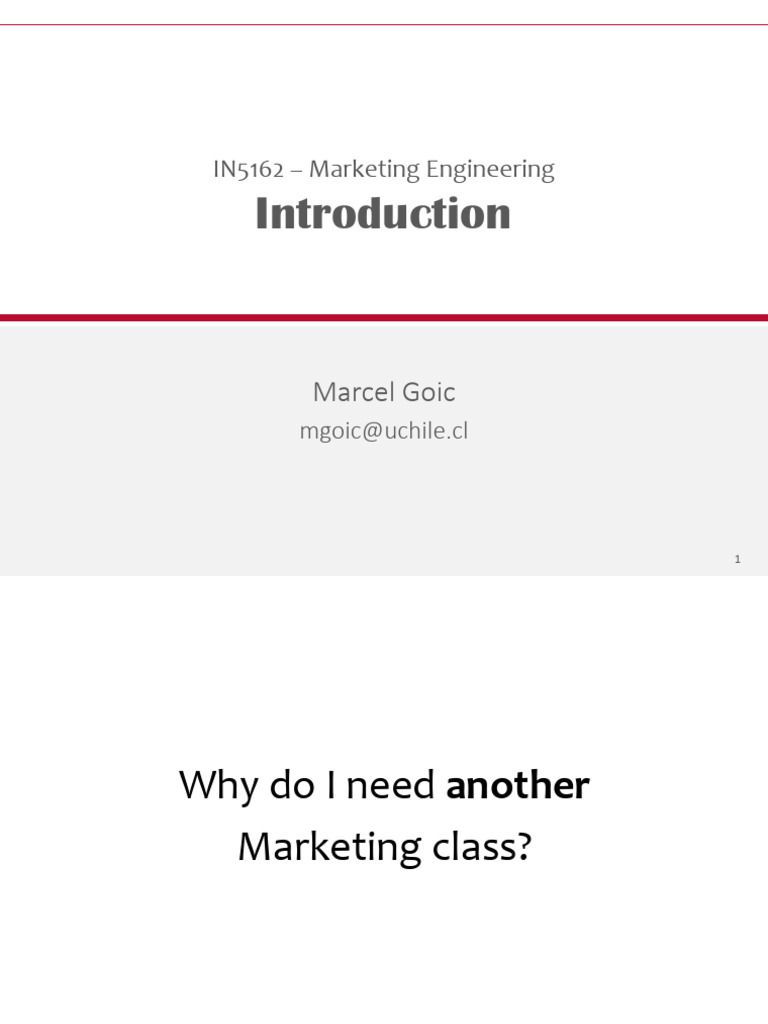Click the word Engineering in the subtitle

pyautogui.click(x=490, y=170)
